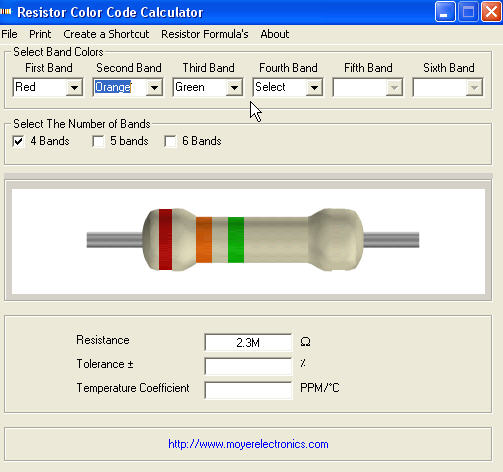Open the Fourth Band Select dropdown
Screen dimensions: 503x472
coord(314,88)
